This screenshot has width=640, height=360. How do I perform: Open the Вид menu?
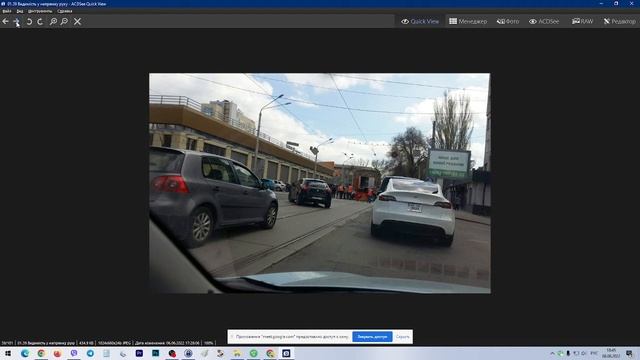(x=20, y=11)
